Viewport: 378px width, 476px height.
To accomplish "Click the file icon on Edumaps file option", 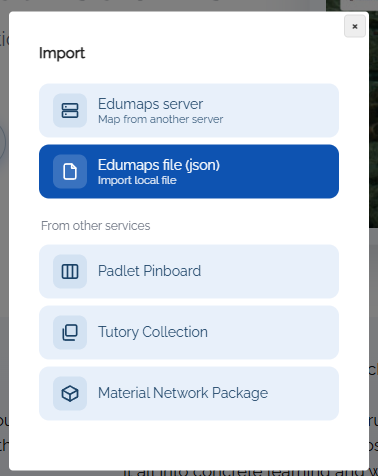I will tap(70, 172).
